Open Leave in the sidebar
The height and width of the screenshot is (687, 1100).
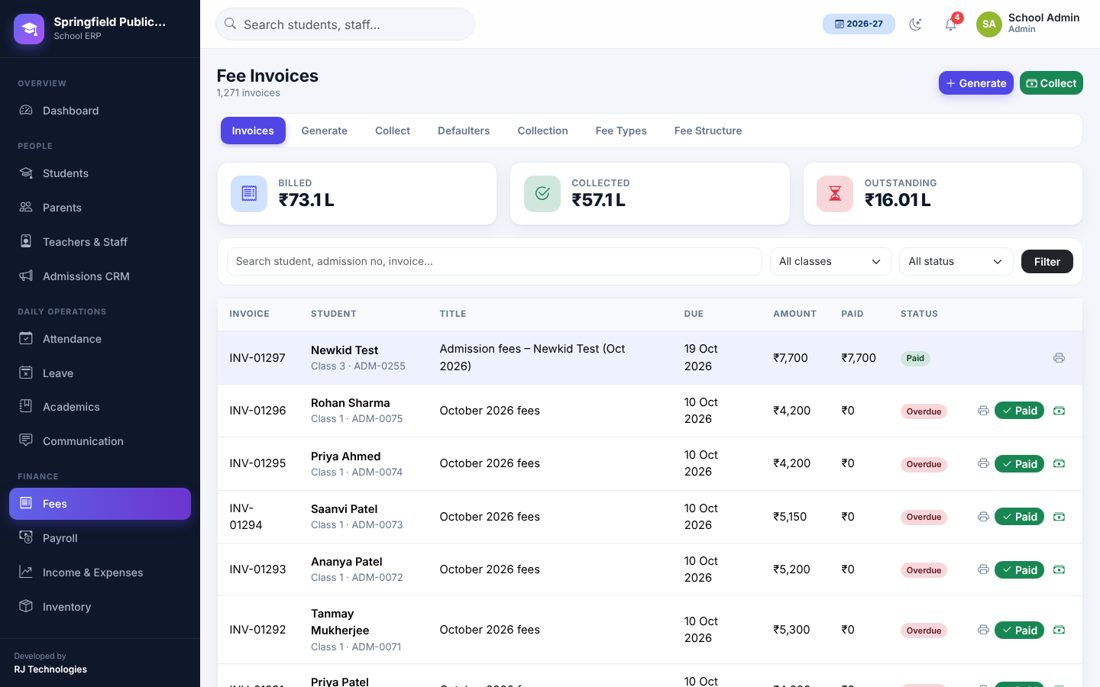coord(100,373)
